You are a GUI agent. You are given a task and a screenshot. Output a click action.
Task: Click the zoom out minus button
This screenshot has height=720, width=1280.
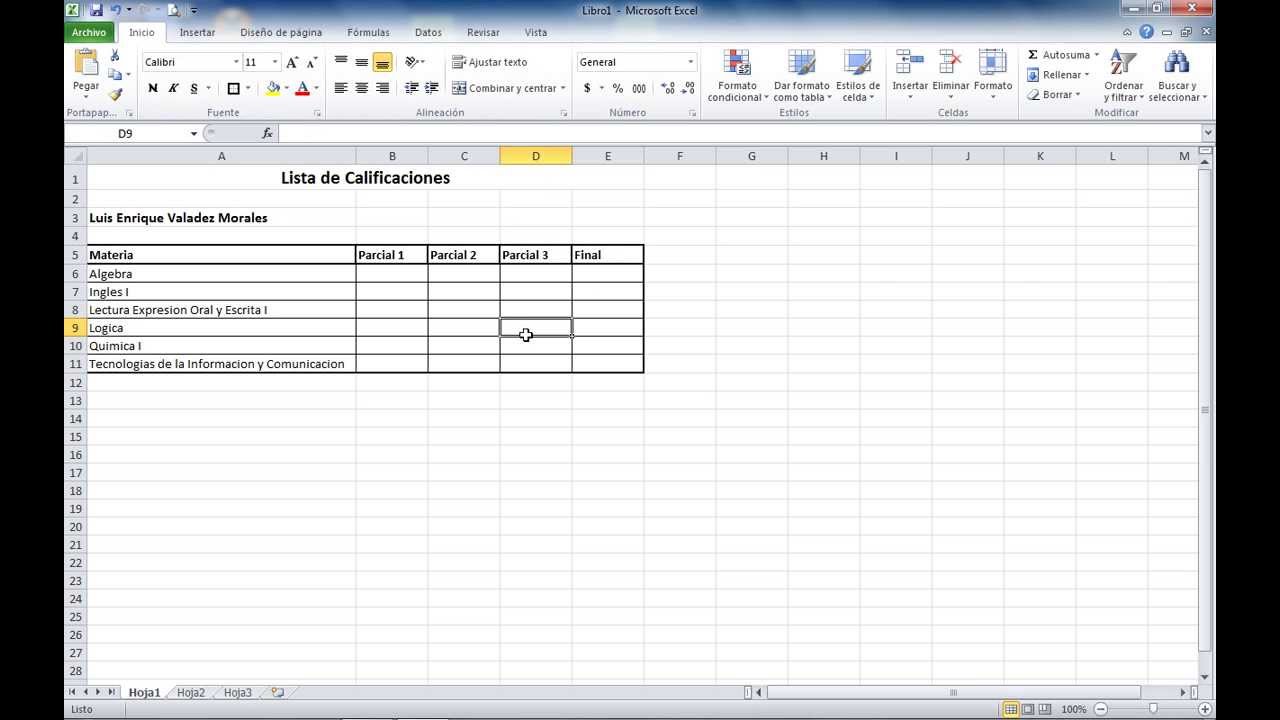(x=1100, y=709)
